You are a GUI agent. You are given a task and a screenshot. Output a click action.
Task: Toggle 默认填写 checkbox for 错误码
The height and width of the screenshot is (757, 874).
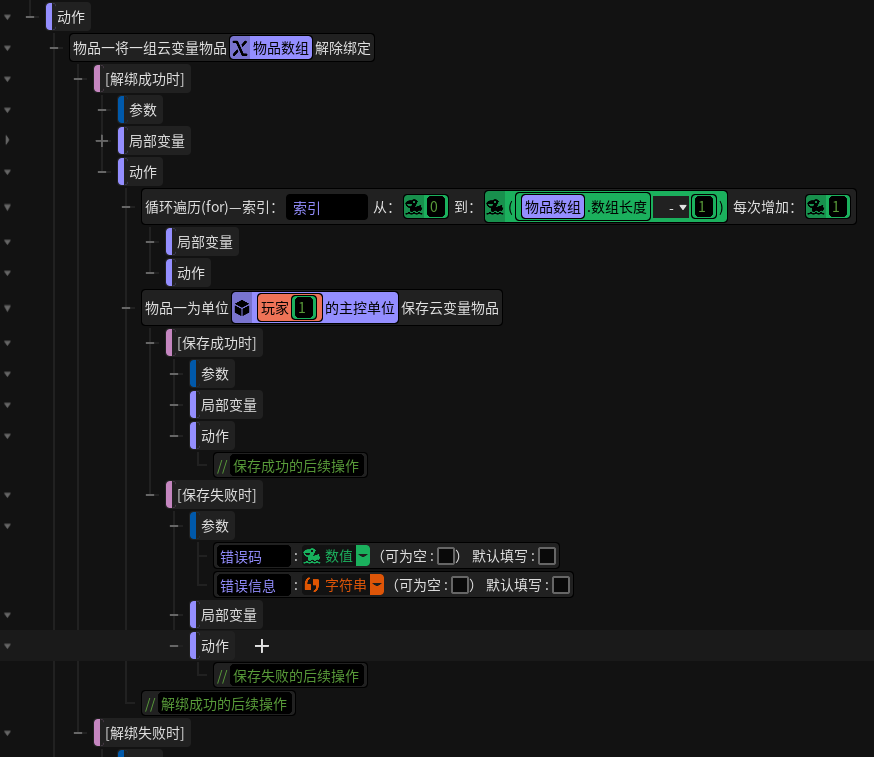click(547, 556)
